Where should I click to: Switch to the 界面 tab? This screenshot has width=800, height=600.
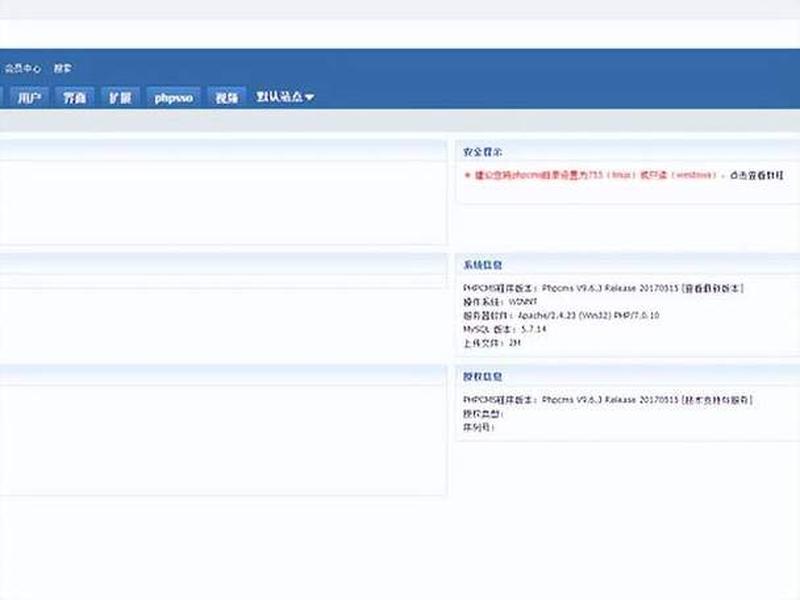click(x=74, y=97)
